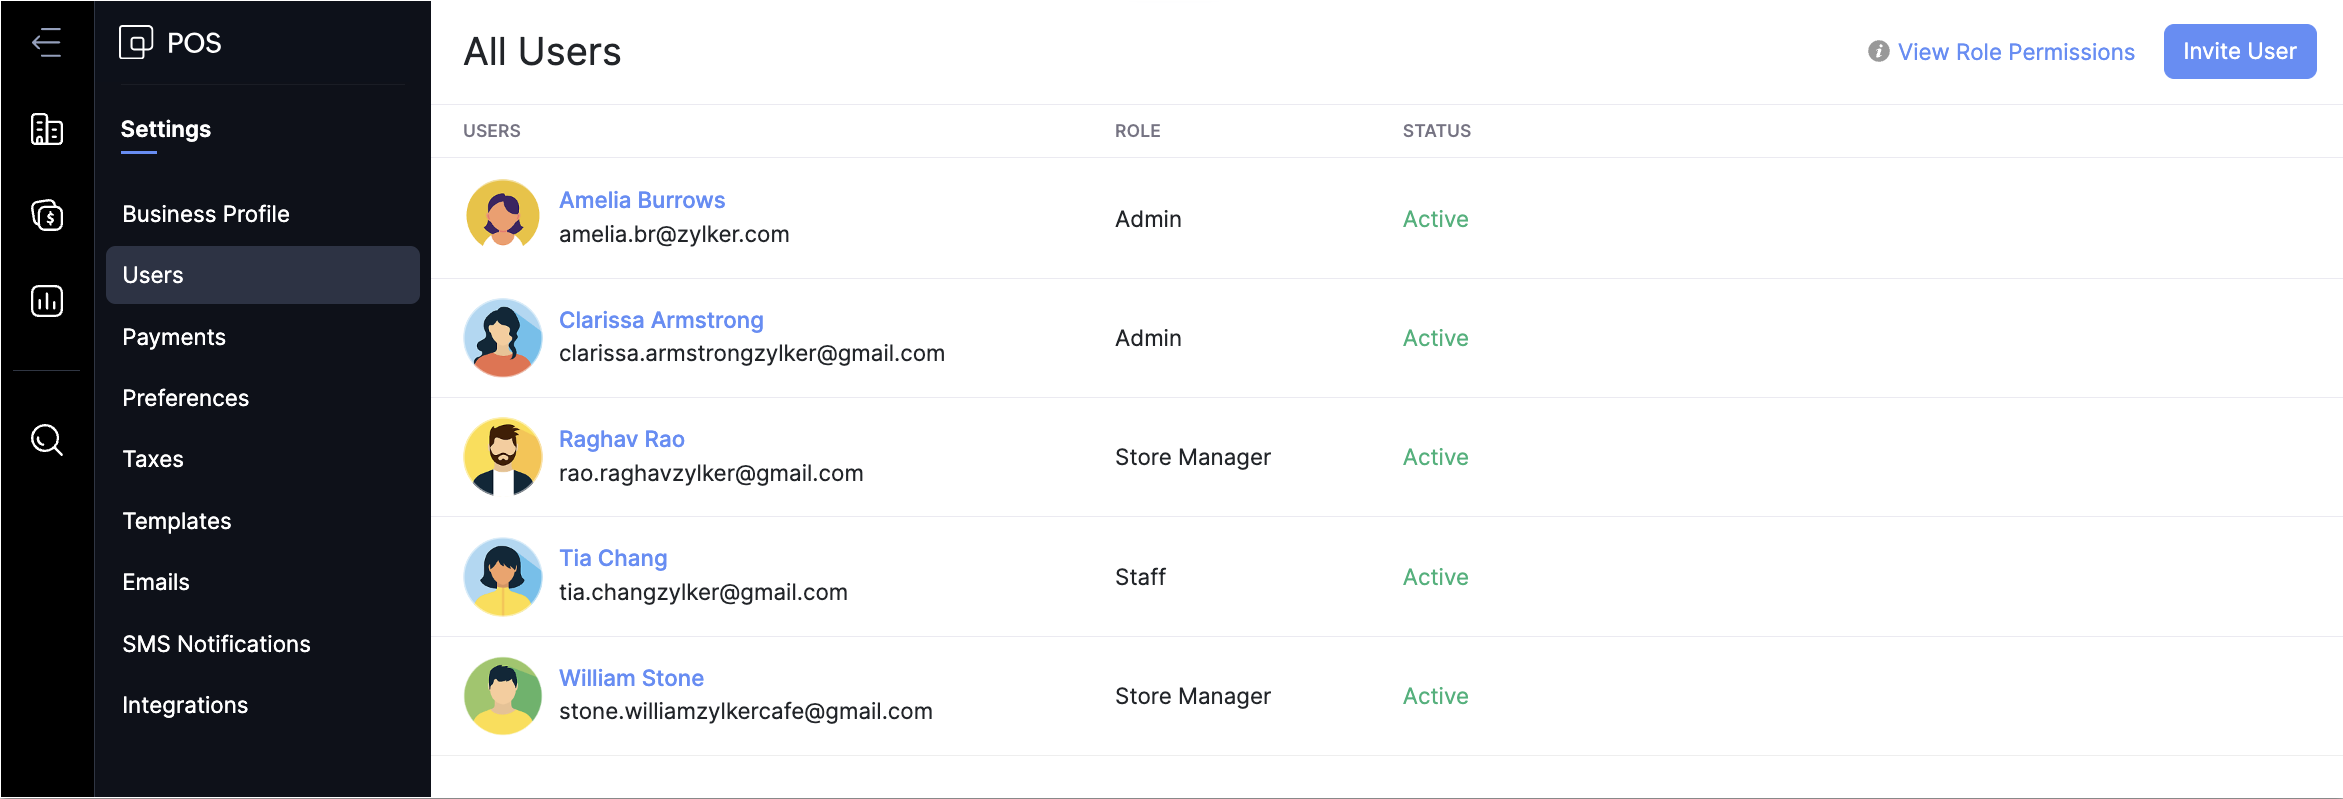Open Clarissa Armstrong's user profile link
The width and height of the screenshot is (2343, 799).
tap(661, 320)
